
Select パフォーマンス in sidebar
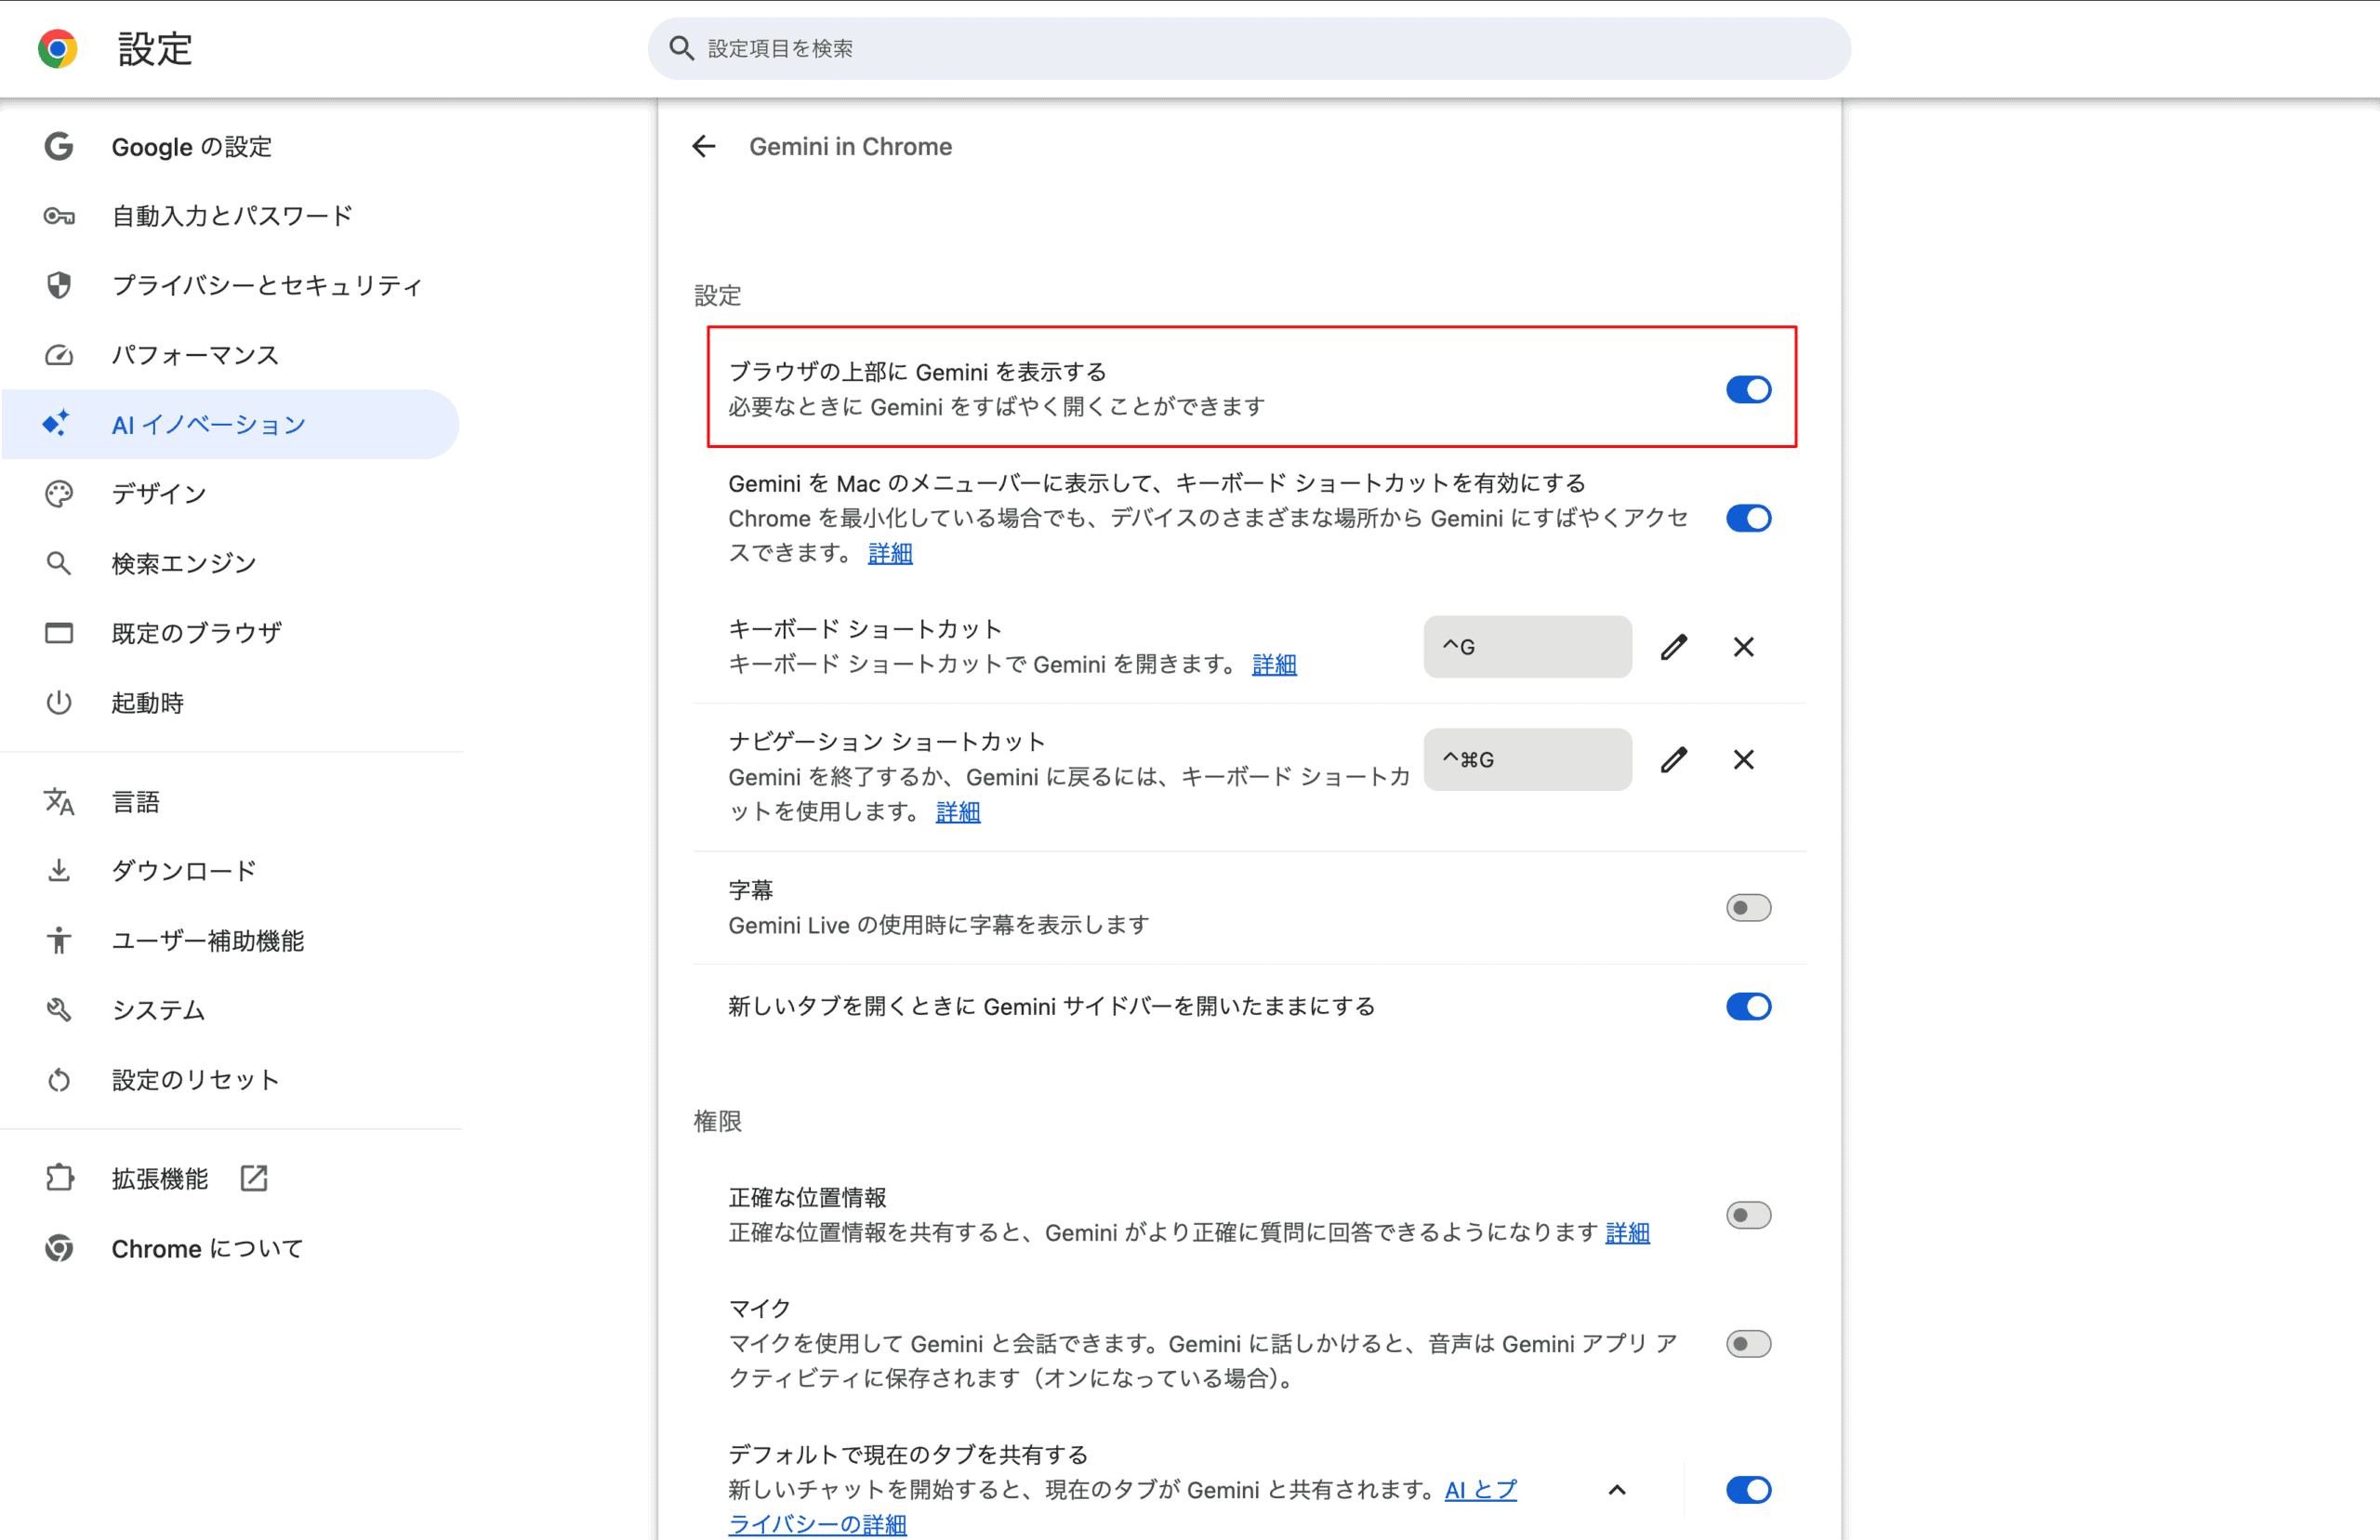[x=230, y=355]
